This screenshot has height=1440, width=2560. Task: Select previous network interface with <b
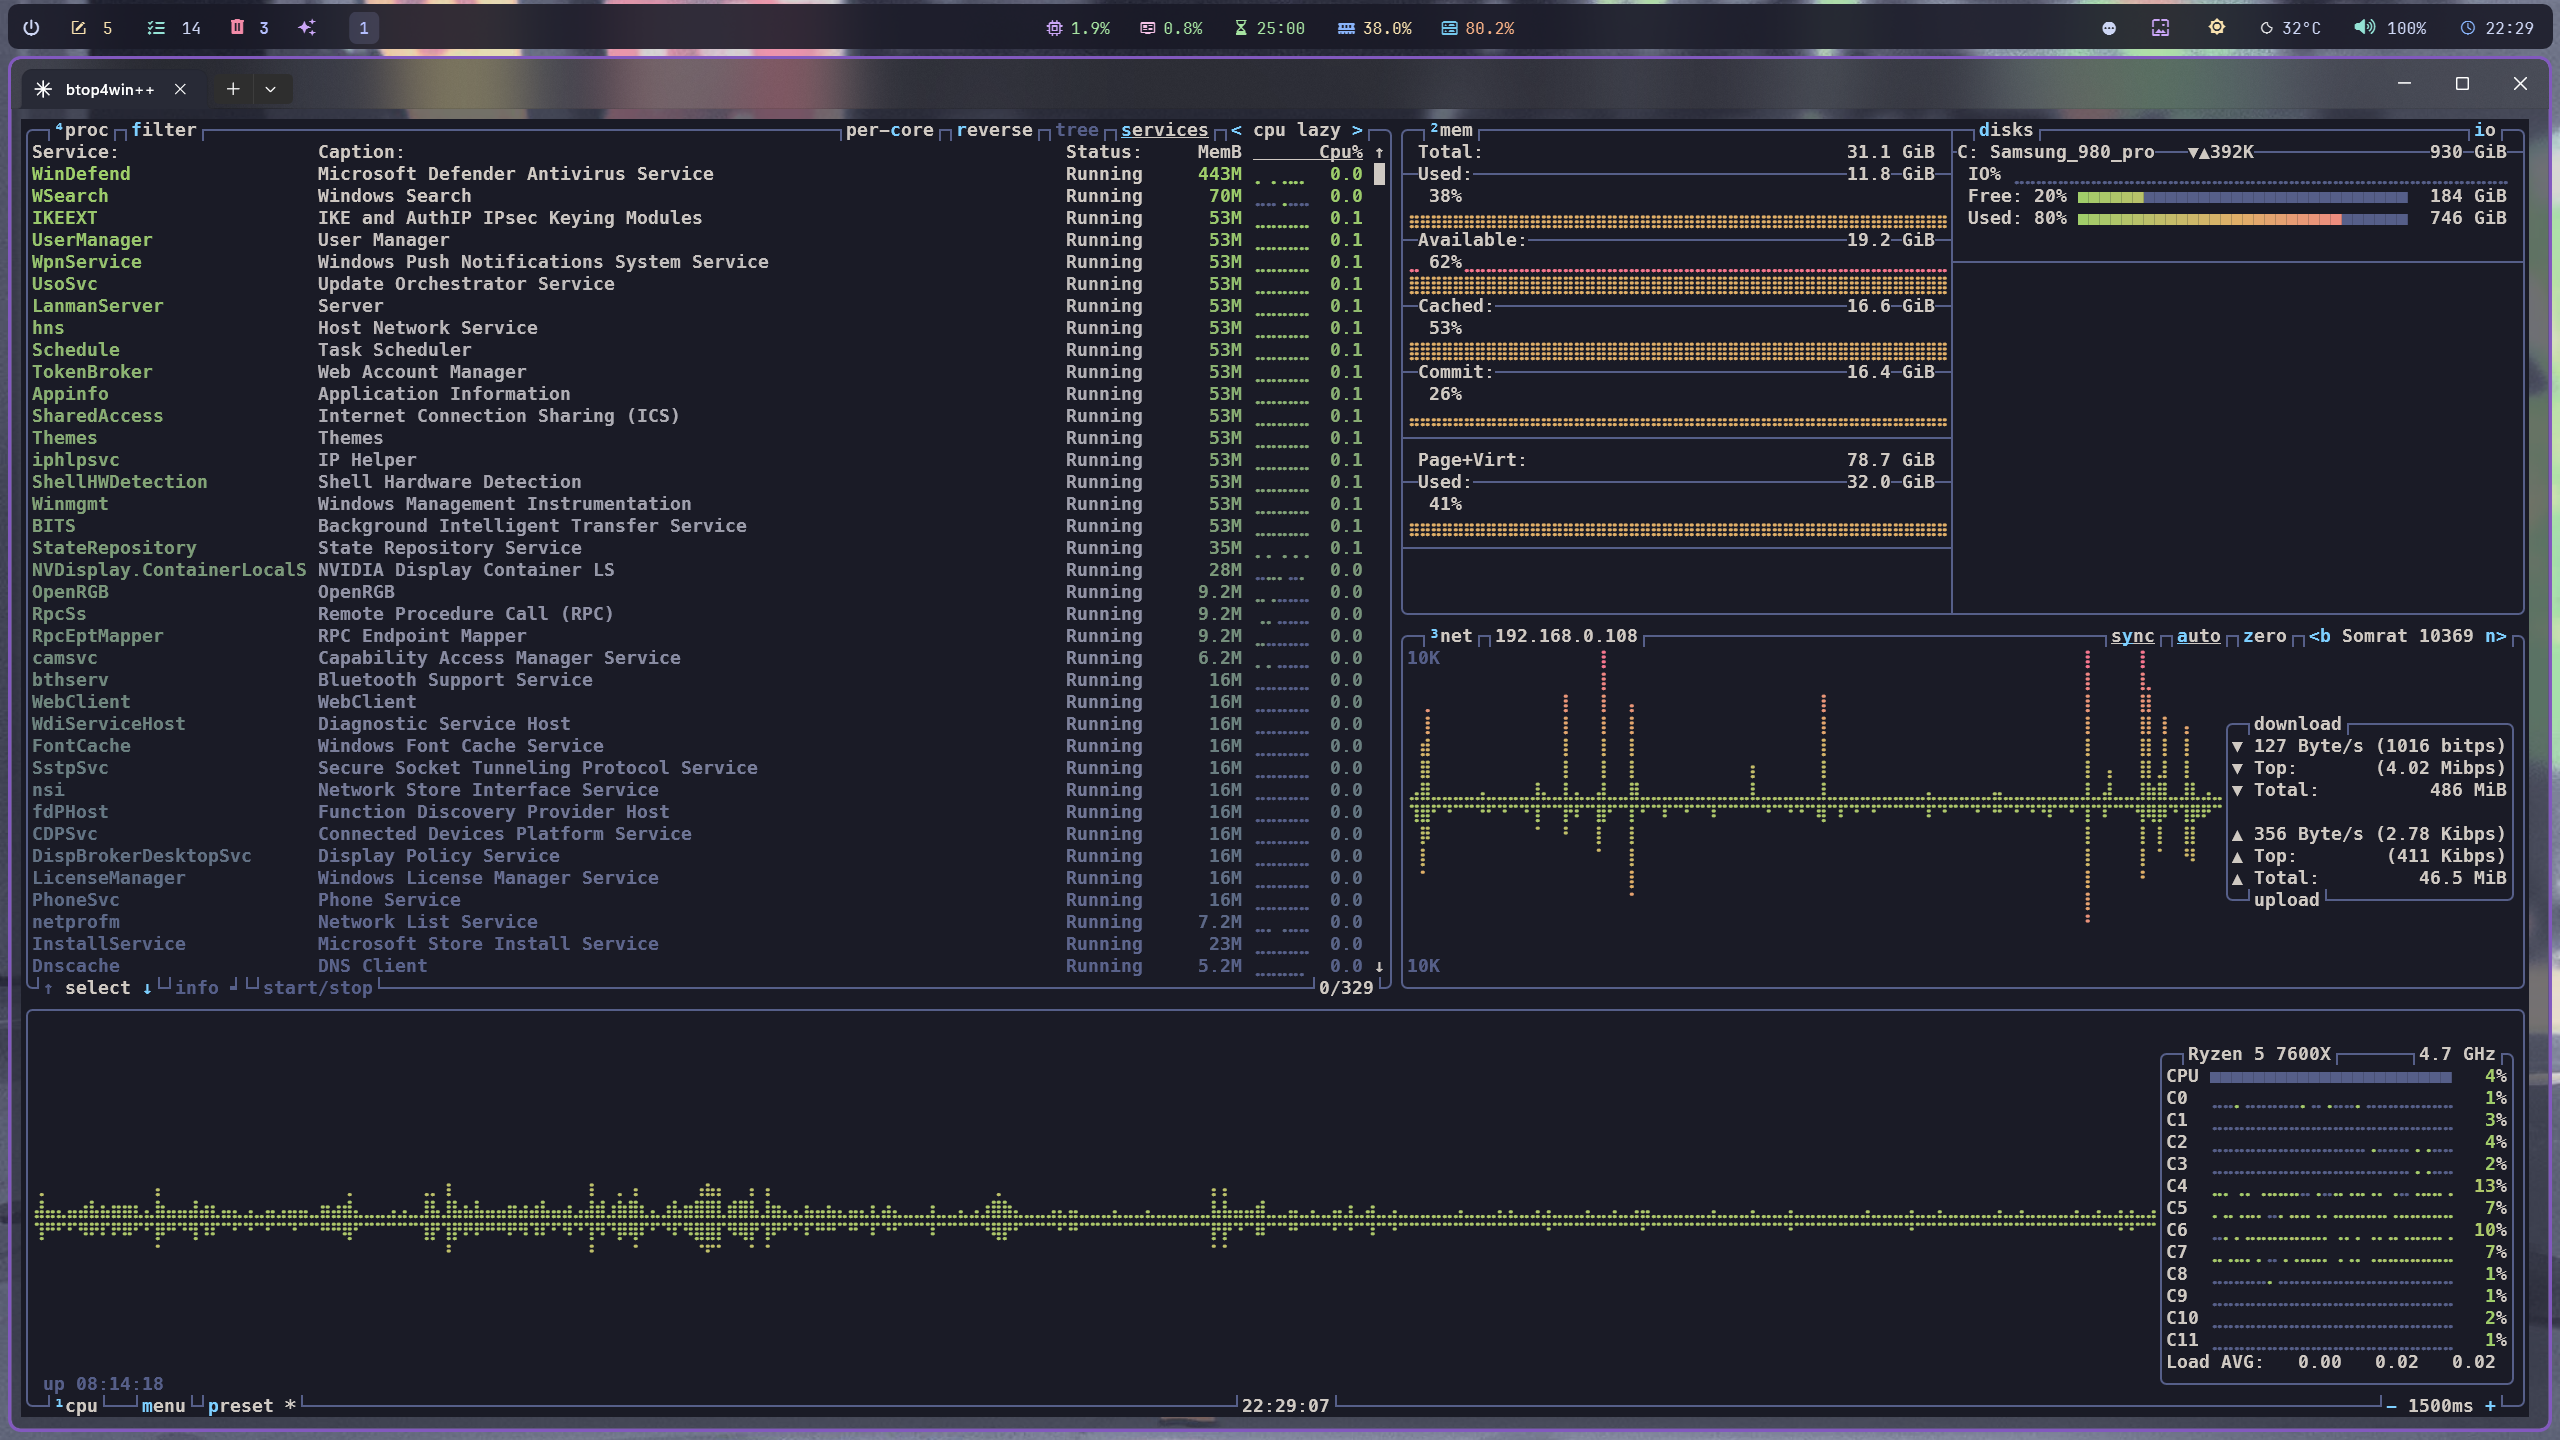(2319, 636)
